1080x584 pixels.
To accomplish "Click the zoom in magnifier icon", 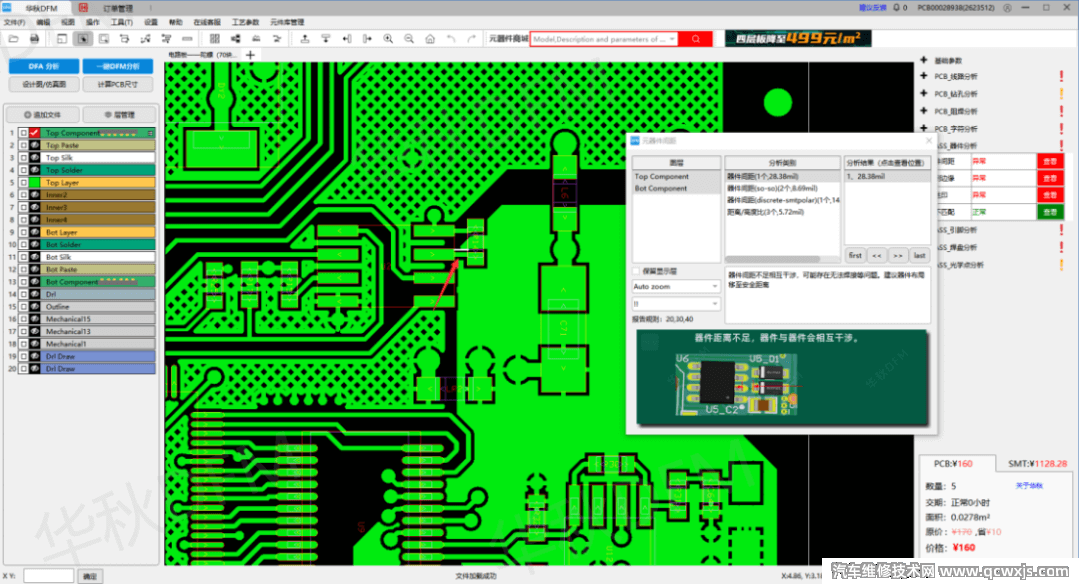I will 388,39.
